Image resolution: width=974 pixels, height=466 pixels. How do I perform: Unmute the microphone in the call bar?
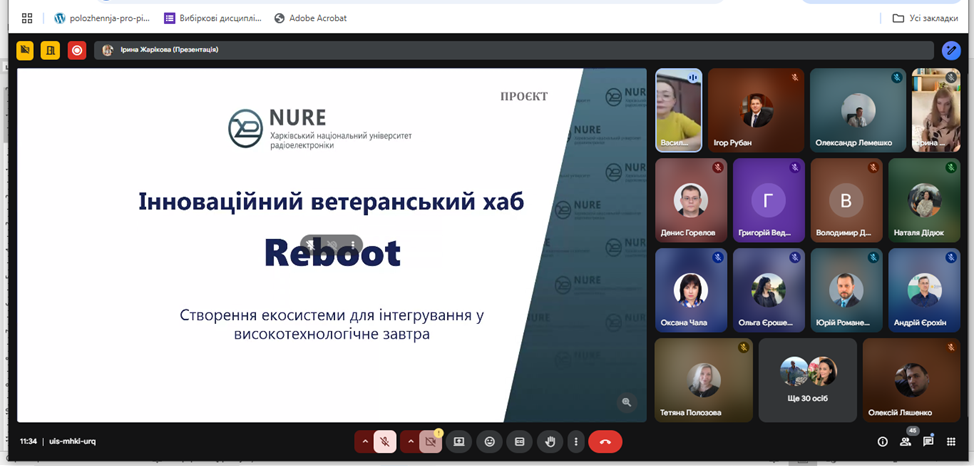click(x=385, y=442)
